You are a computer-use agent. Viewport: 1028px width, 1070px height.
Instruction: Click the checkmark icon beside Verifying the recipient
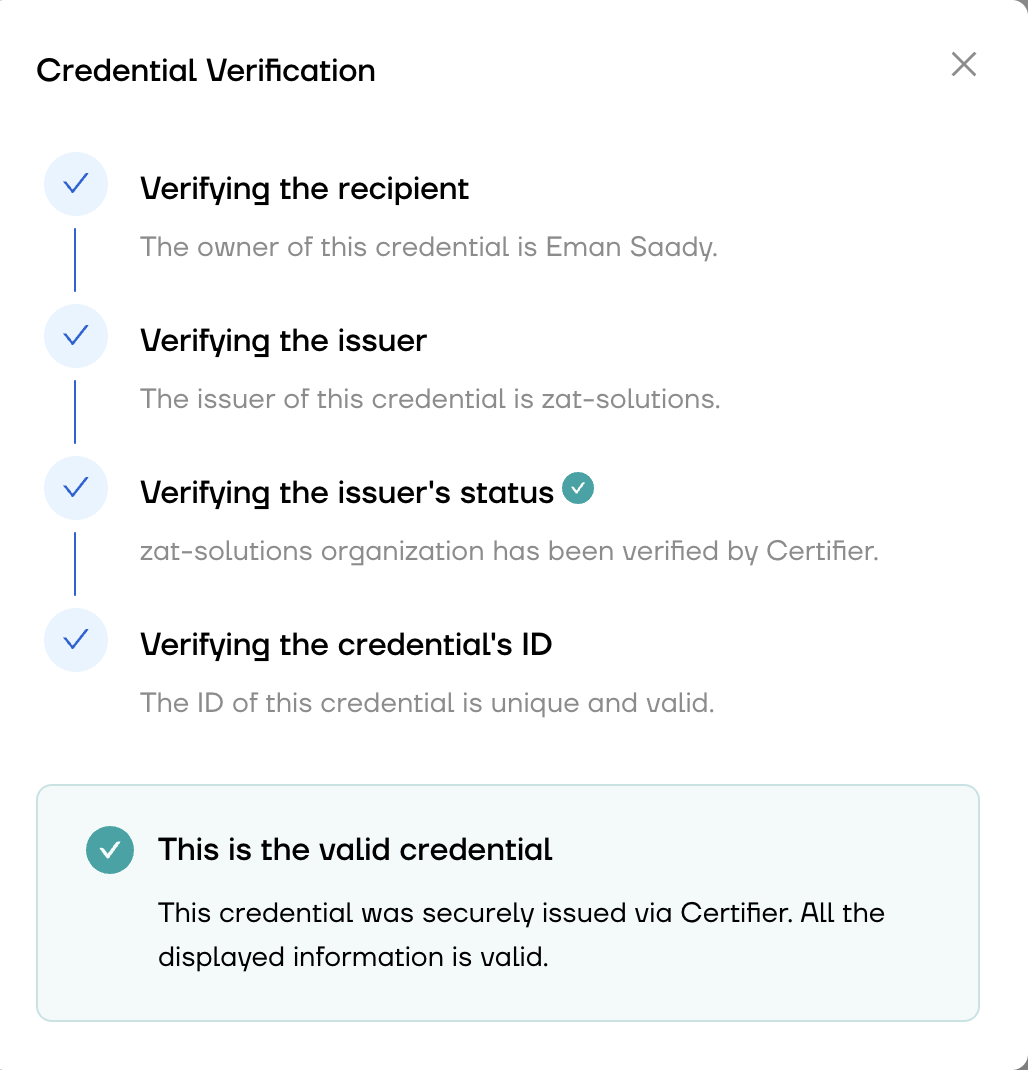click(76, 184)
